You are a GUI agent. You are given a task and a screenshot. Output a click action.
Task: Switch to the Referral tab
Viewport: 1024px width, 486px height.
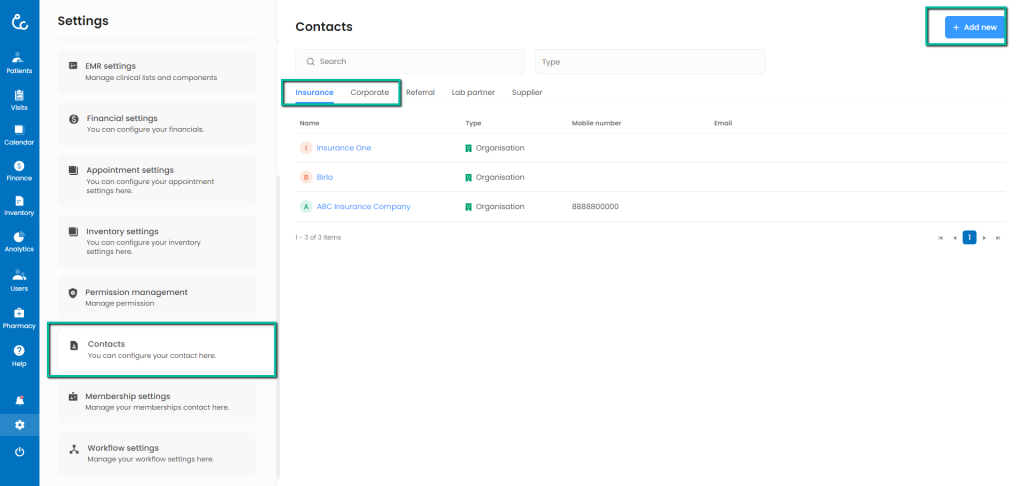click(420, 92)
